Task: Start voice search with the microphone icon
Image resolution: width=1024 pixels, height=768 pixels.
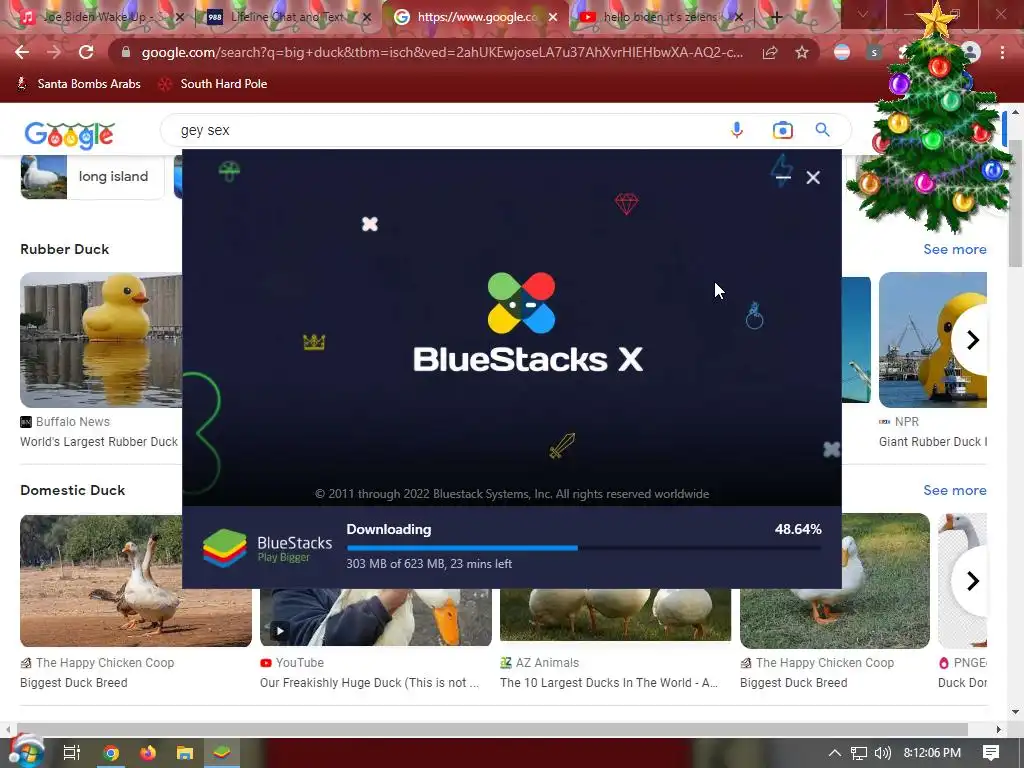Action: coord(737,130)
